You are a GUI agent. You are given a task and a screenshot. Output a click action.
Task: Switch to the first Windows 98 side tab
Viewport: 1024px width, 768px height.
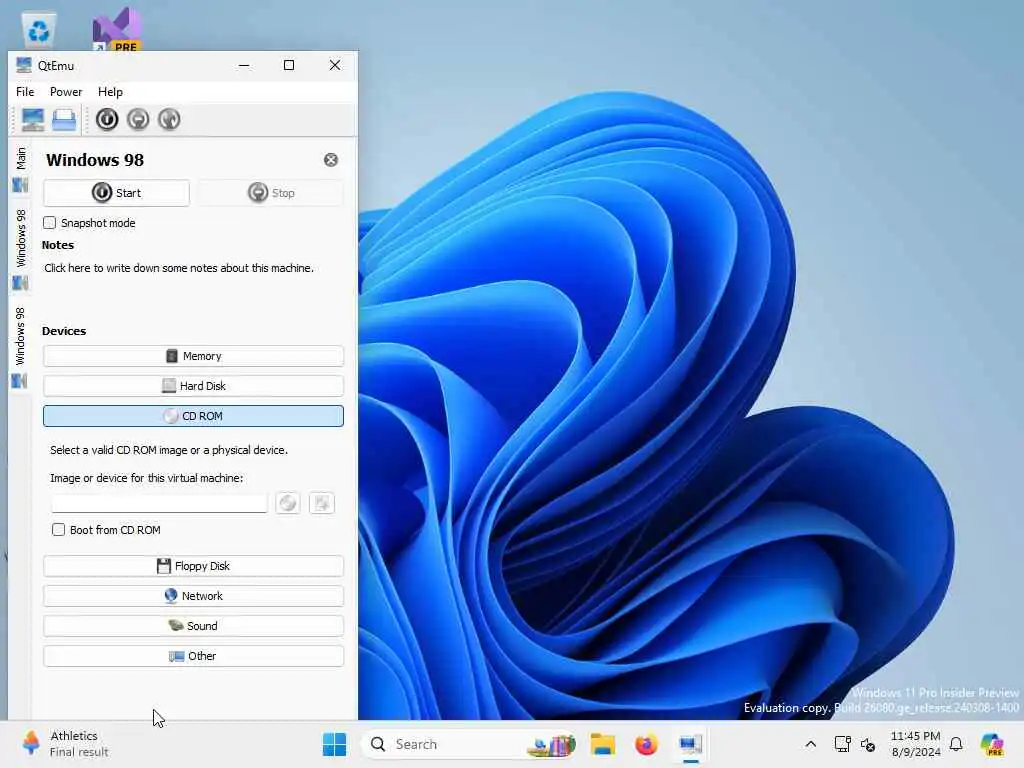[20, 248]
